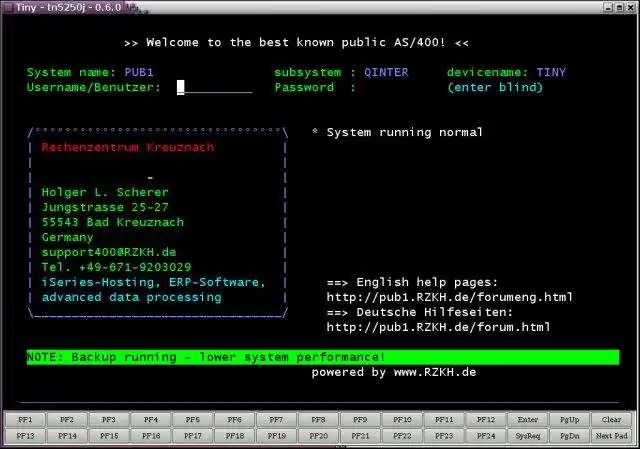Click the window icon in title bar
This screenshot has height=449, width=640.
[8, 7]
